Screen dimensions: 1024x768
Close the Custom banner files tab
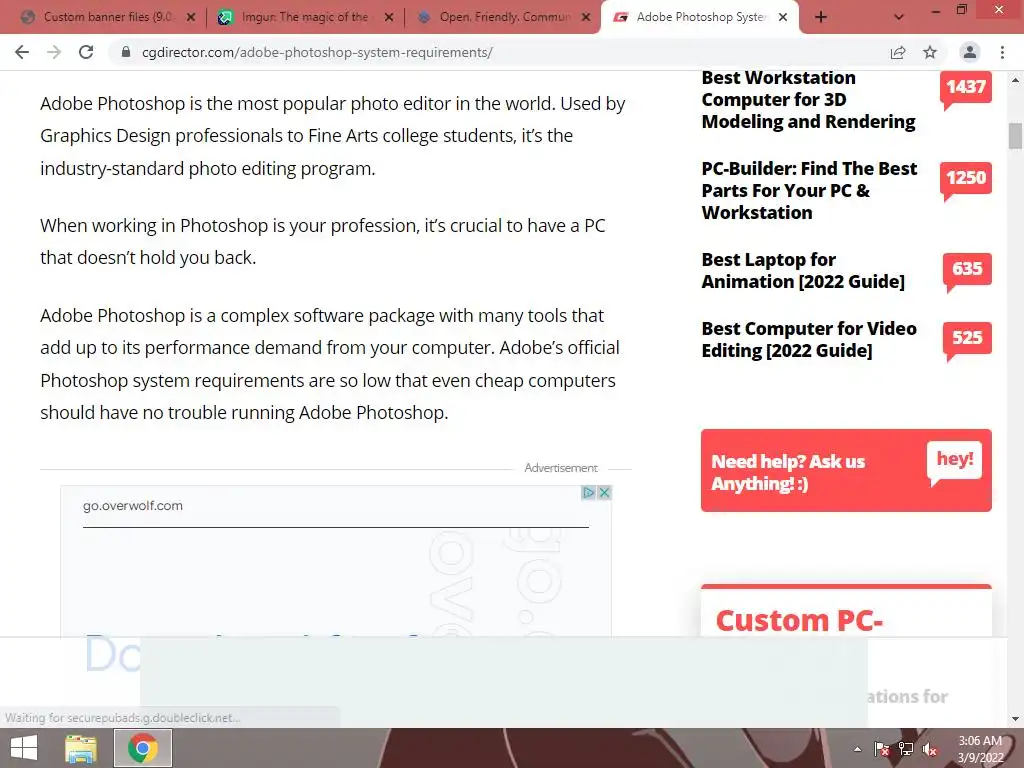pos(191,18)
